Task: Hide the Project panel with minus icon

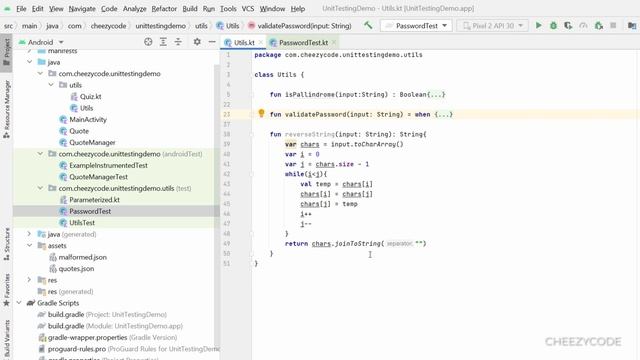Action: tap(212, 42)
